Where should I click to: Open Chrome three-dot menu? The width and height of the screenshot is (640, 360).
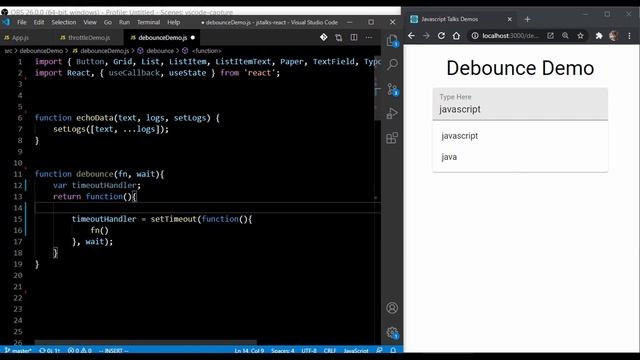(629, 36)
